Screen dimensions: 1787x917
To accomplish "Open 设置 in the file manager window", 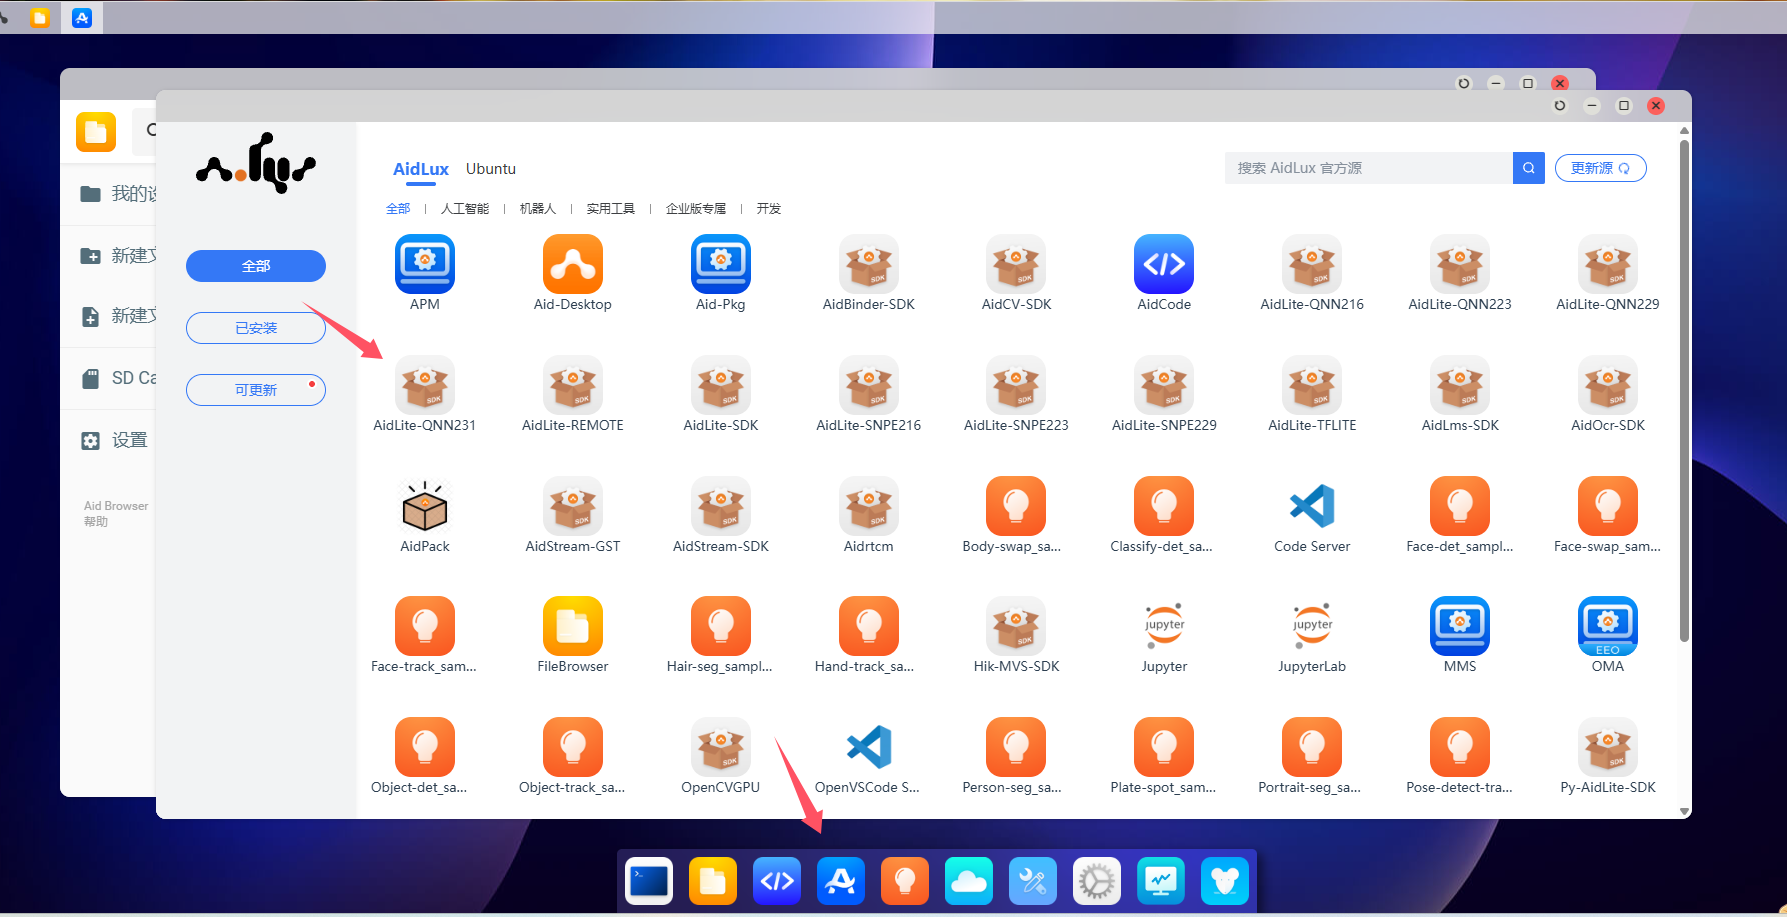I will click(115, 440).
